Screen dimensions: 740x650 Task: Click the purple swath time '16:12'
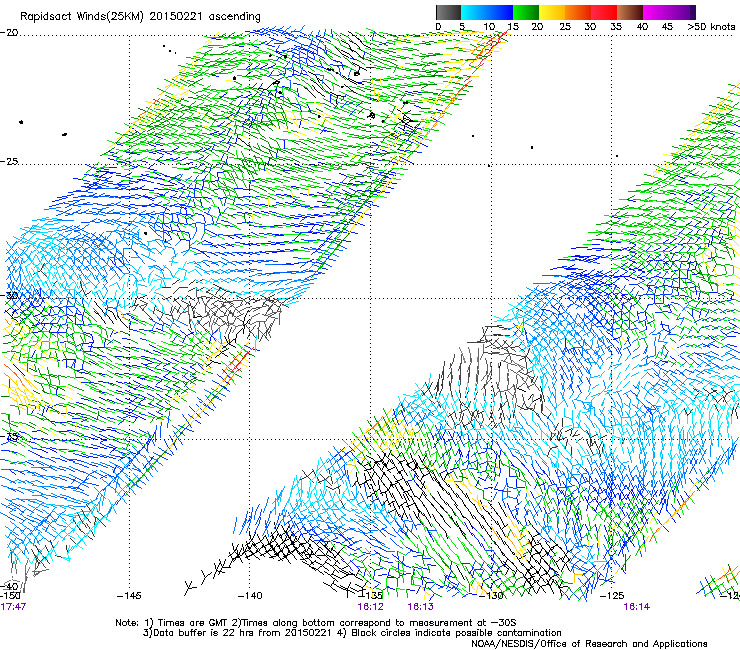(x=370, y=607)
